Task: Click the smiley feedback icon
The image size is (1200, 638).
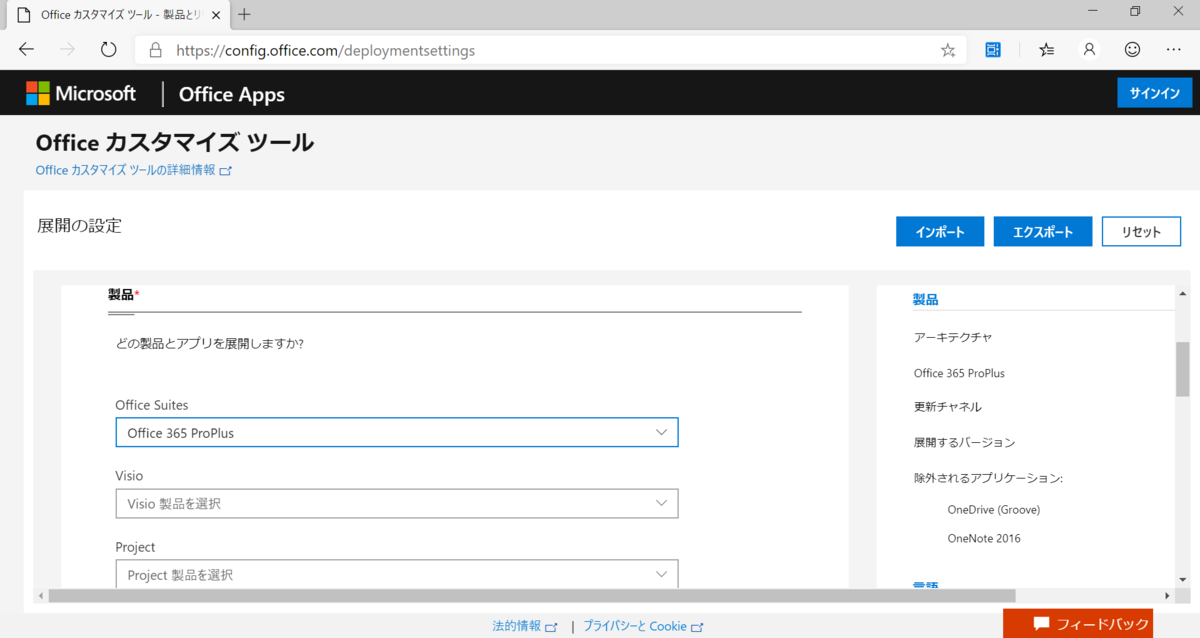Action: tap(1132, 49)
